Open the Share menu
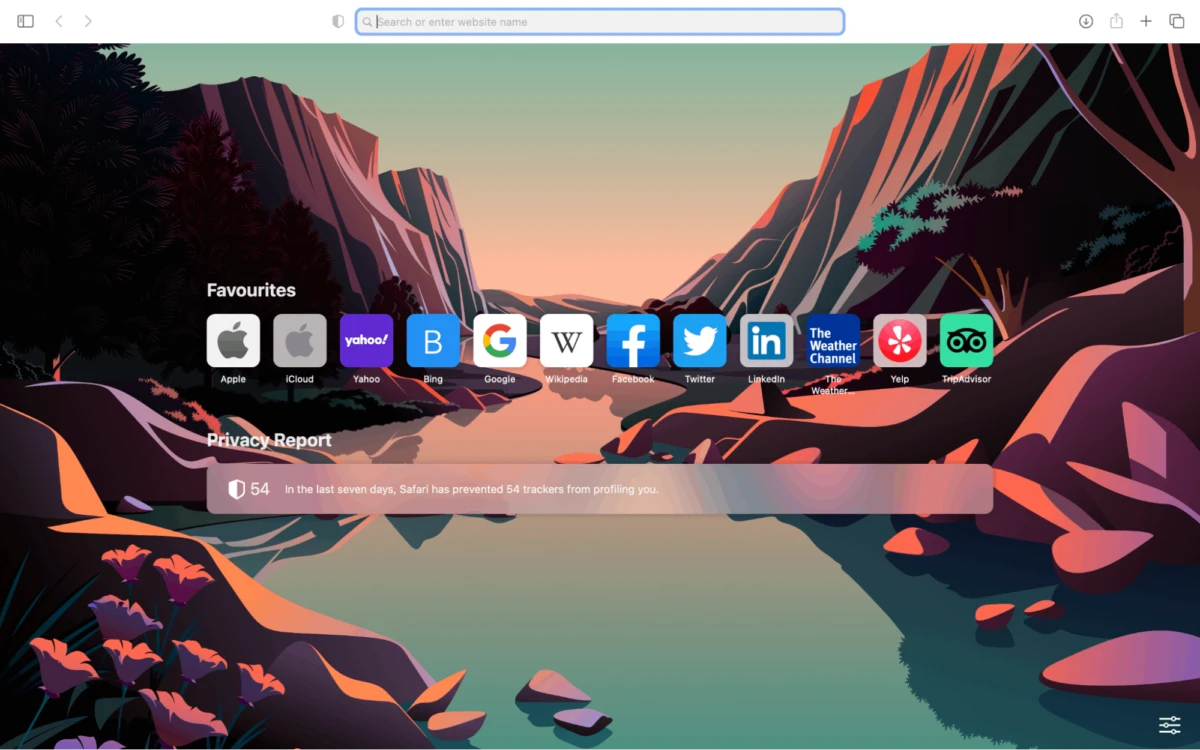1200x750 pixels. pyautogui.click(x=1116, y=21)
